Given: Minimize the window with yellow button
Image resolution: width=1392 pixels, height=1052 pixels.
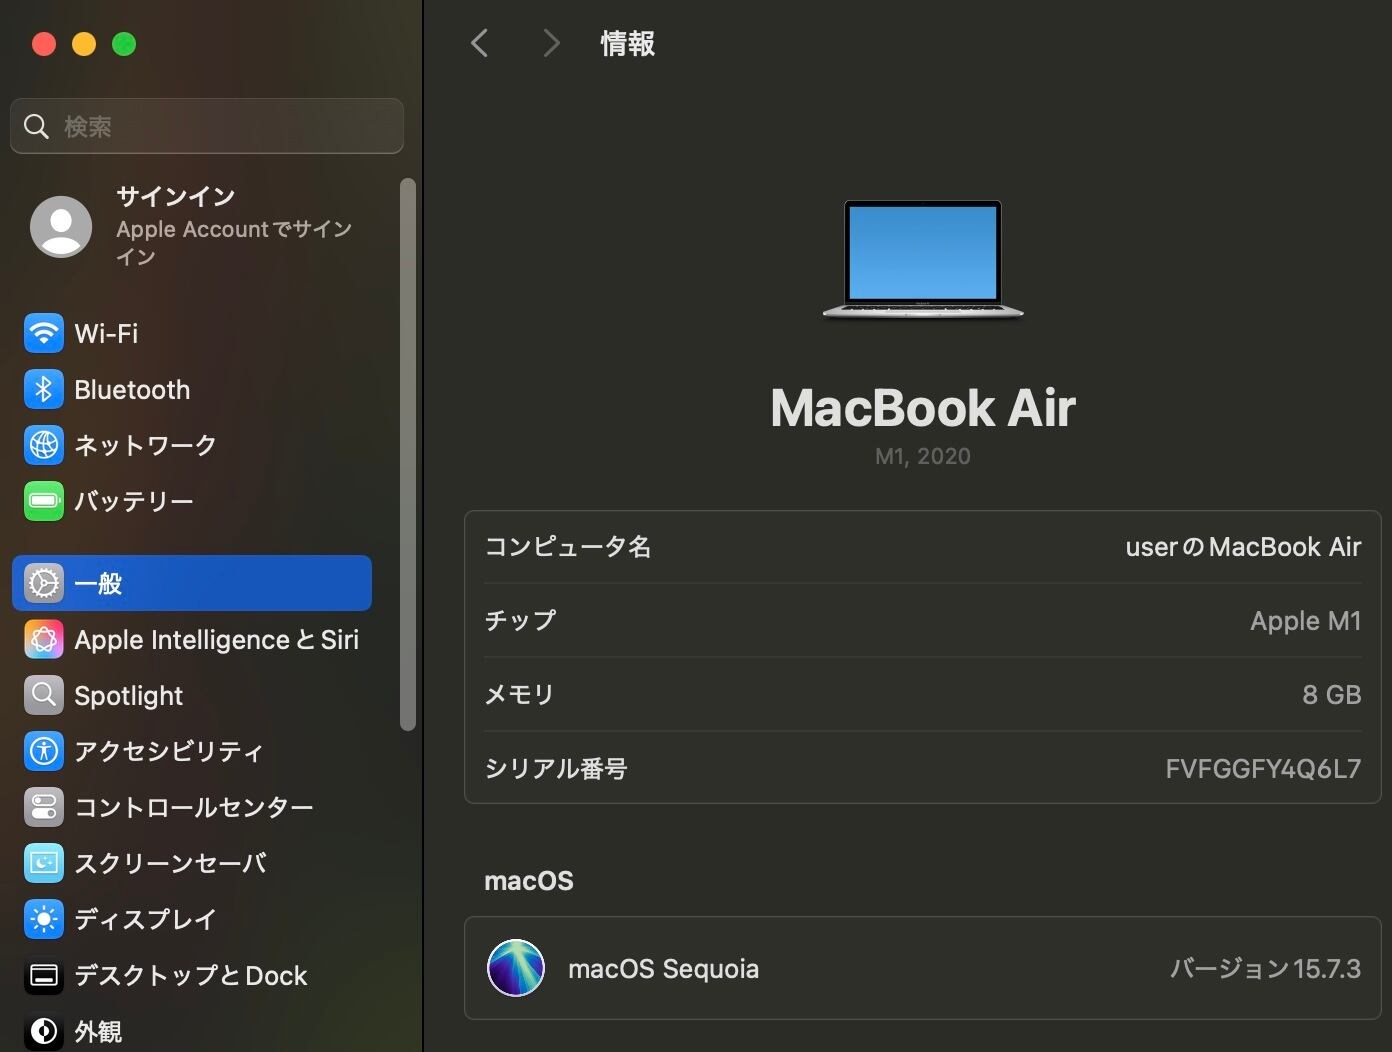Looking at the screenshot, I should (84, 44).
